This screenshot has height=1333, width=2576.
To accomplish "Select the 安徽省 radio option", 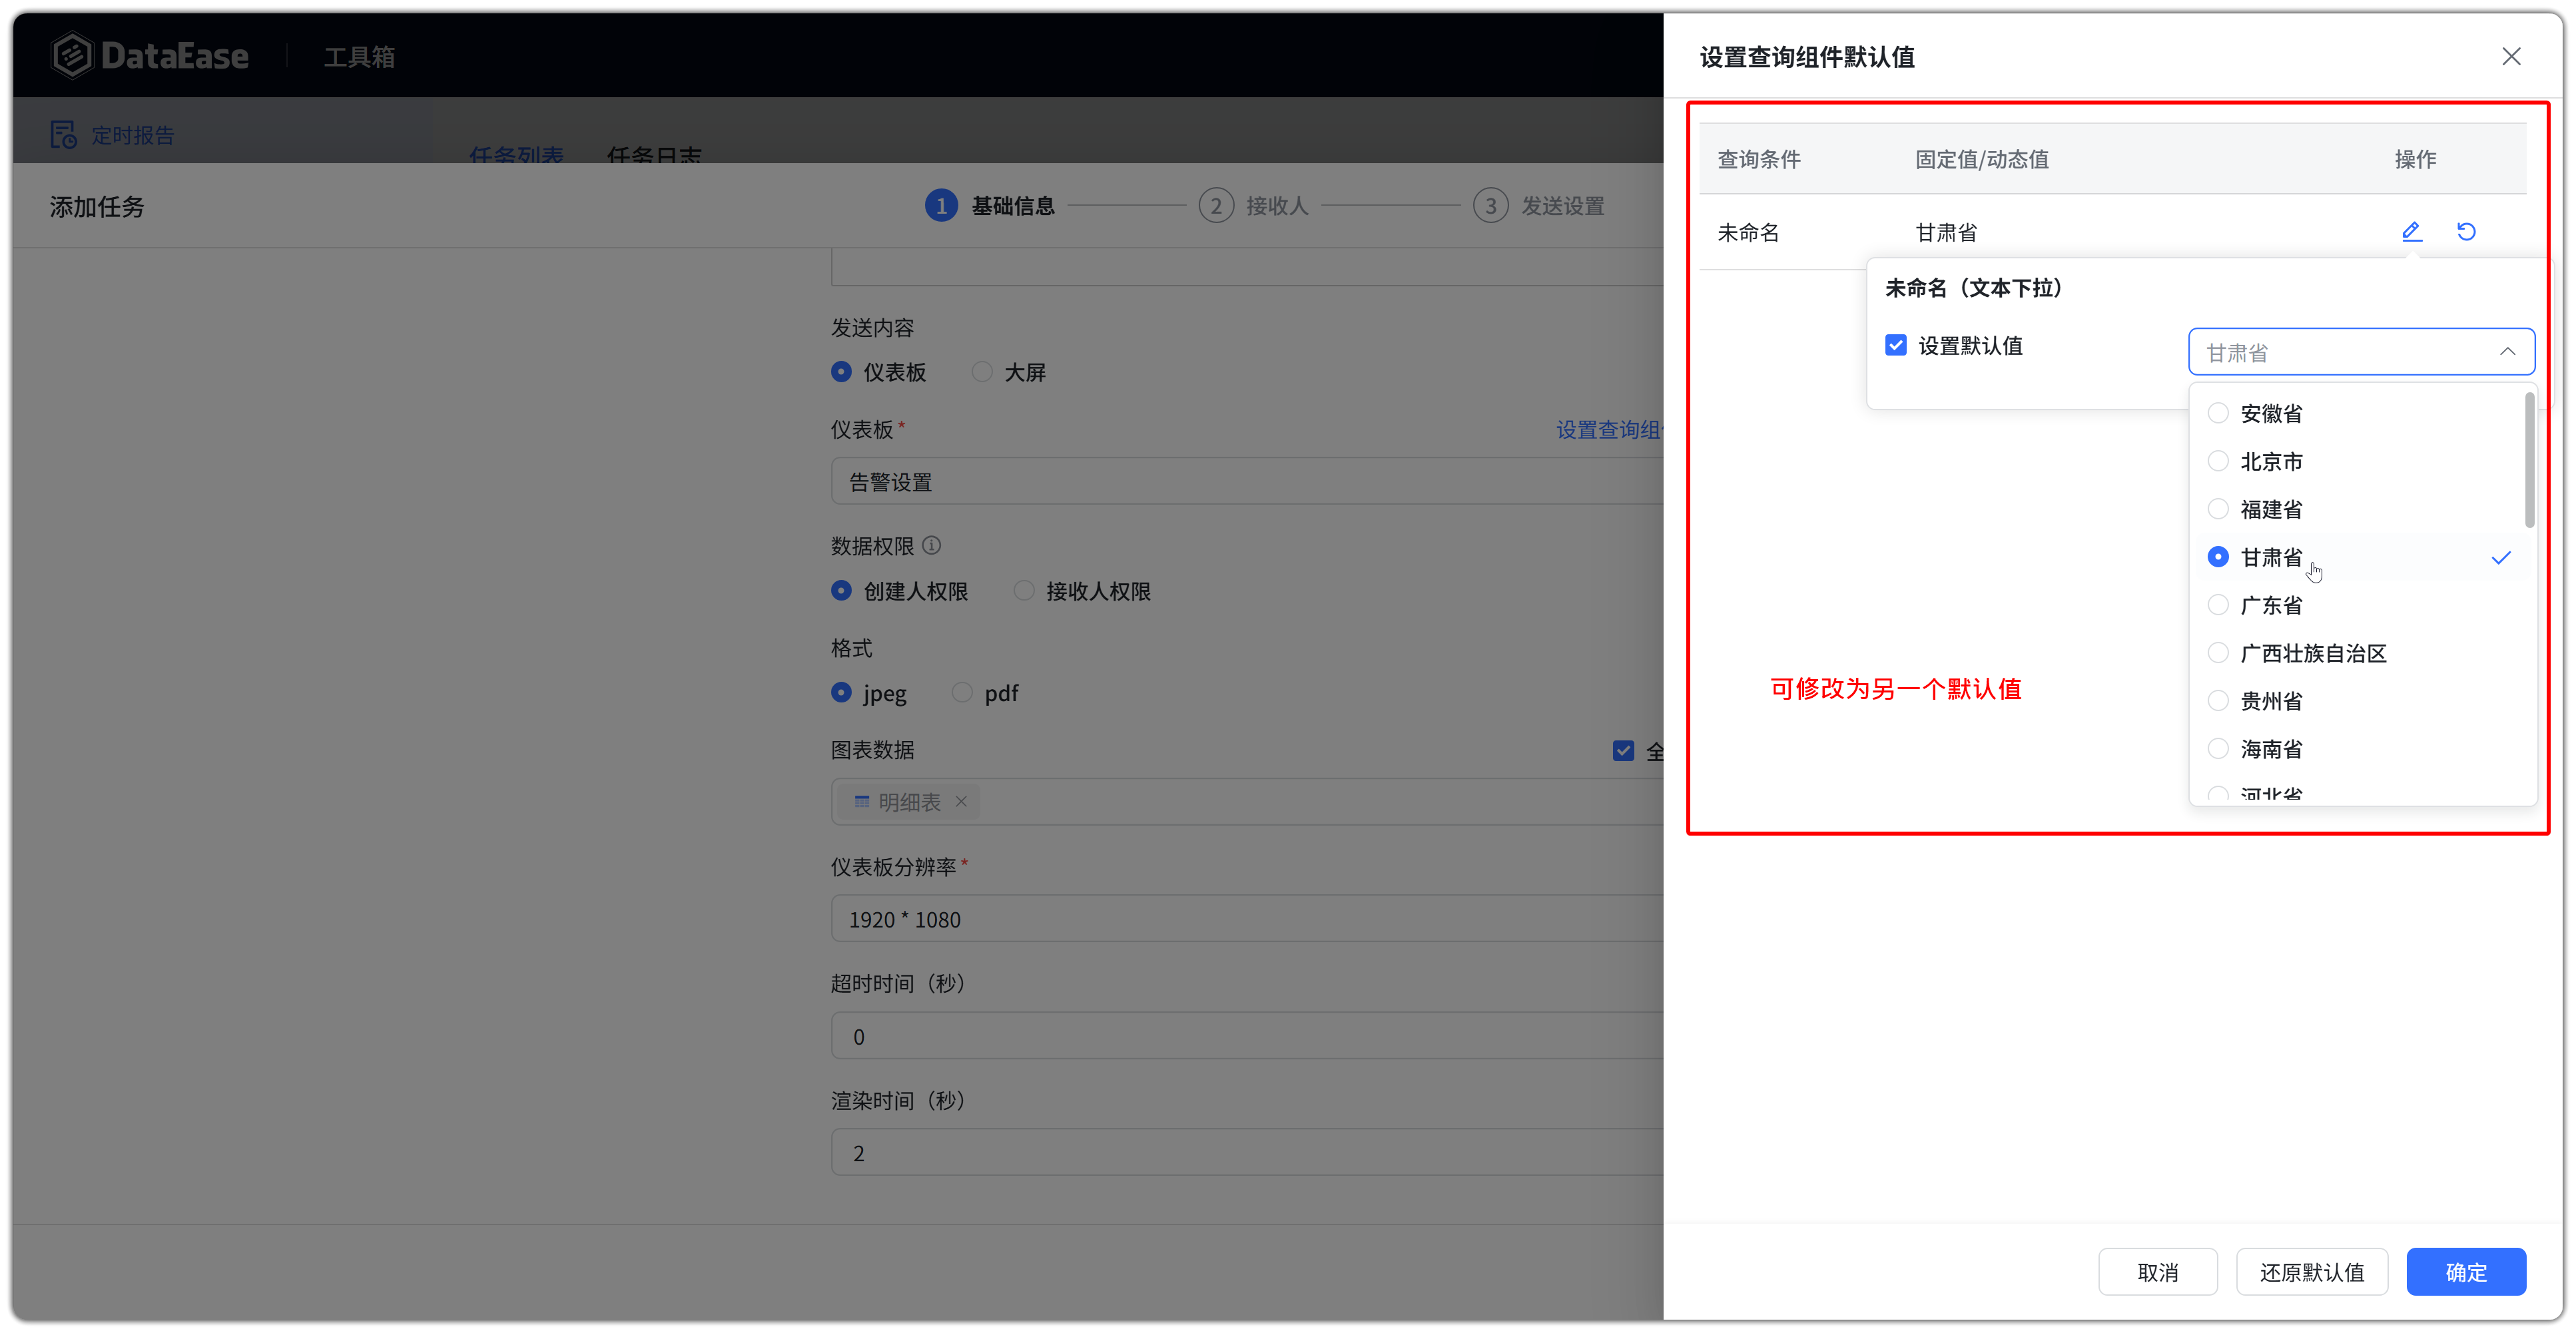I will point(2217,413).
